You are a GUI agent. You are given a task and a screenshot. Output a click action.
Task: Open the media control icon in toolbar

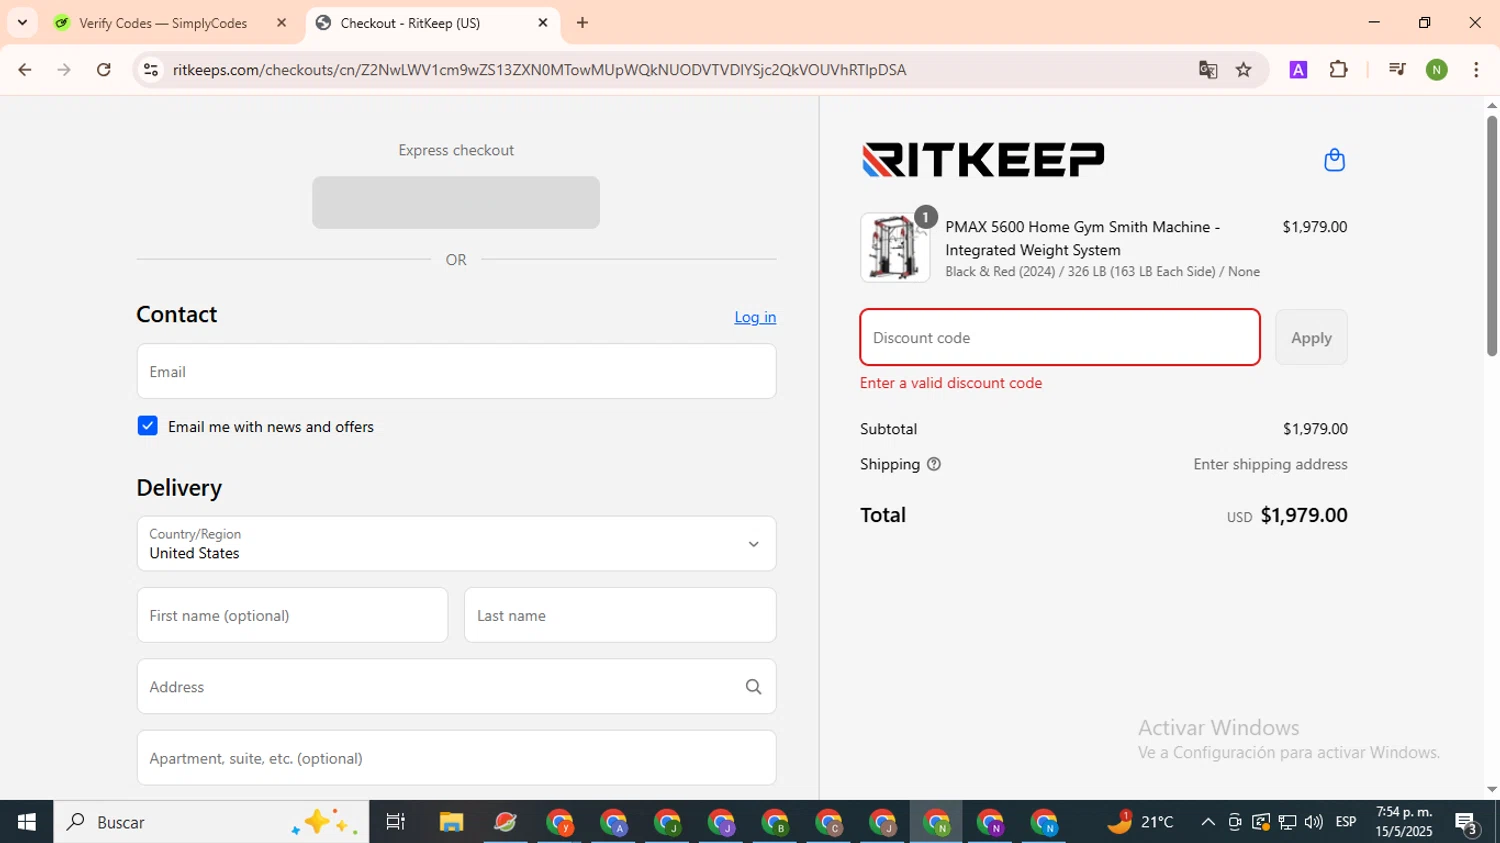(x=1397, y=69)
